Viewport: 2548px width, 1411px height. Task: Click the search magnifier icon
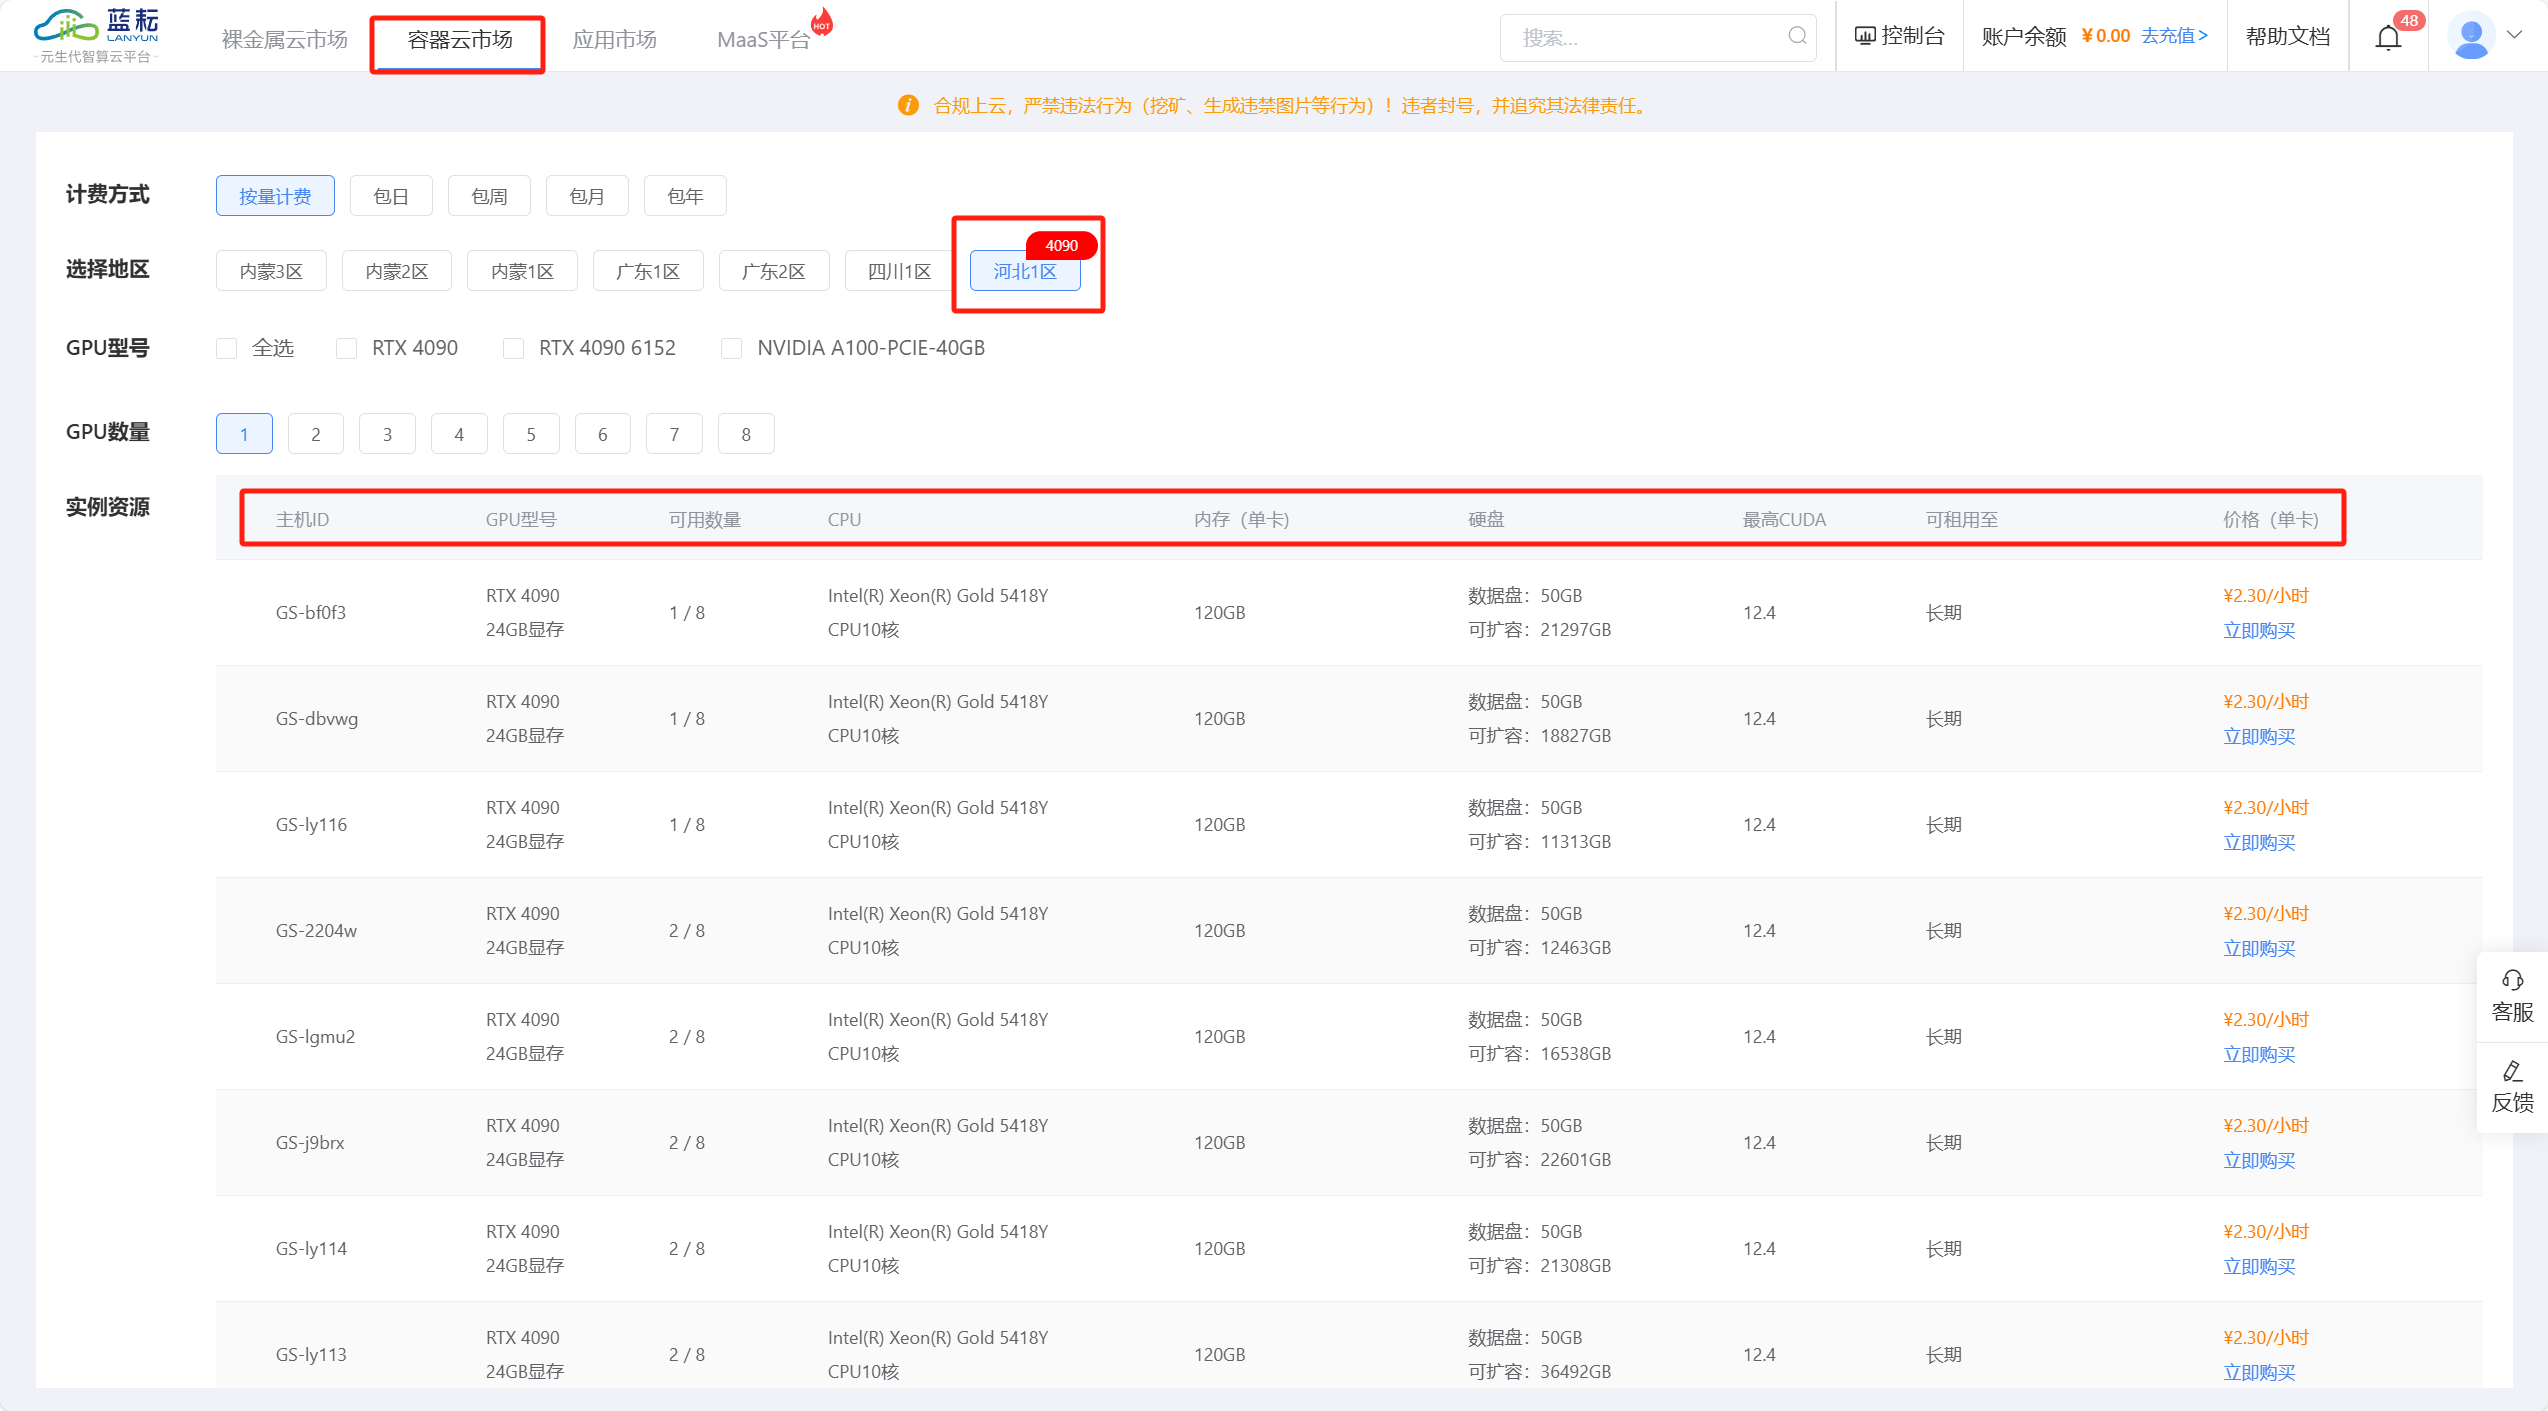click(1797, 37)
